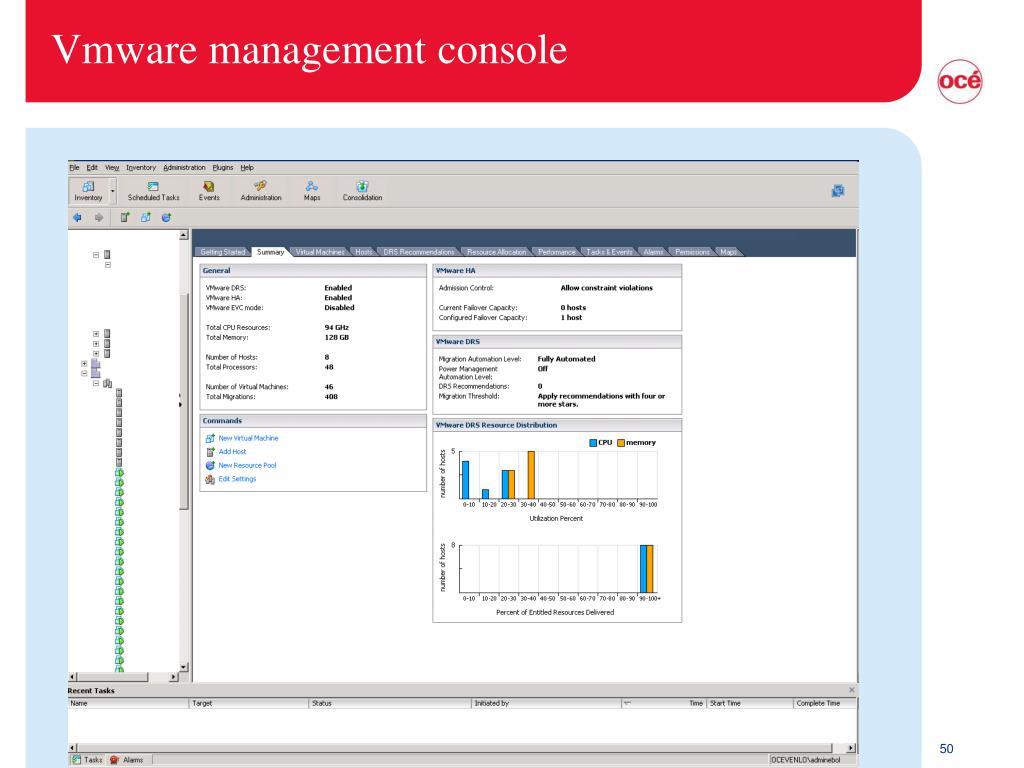This screenshot has height=768, width=1024.
Task: Switch to the Hosts tab
Action: 364,252
